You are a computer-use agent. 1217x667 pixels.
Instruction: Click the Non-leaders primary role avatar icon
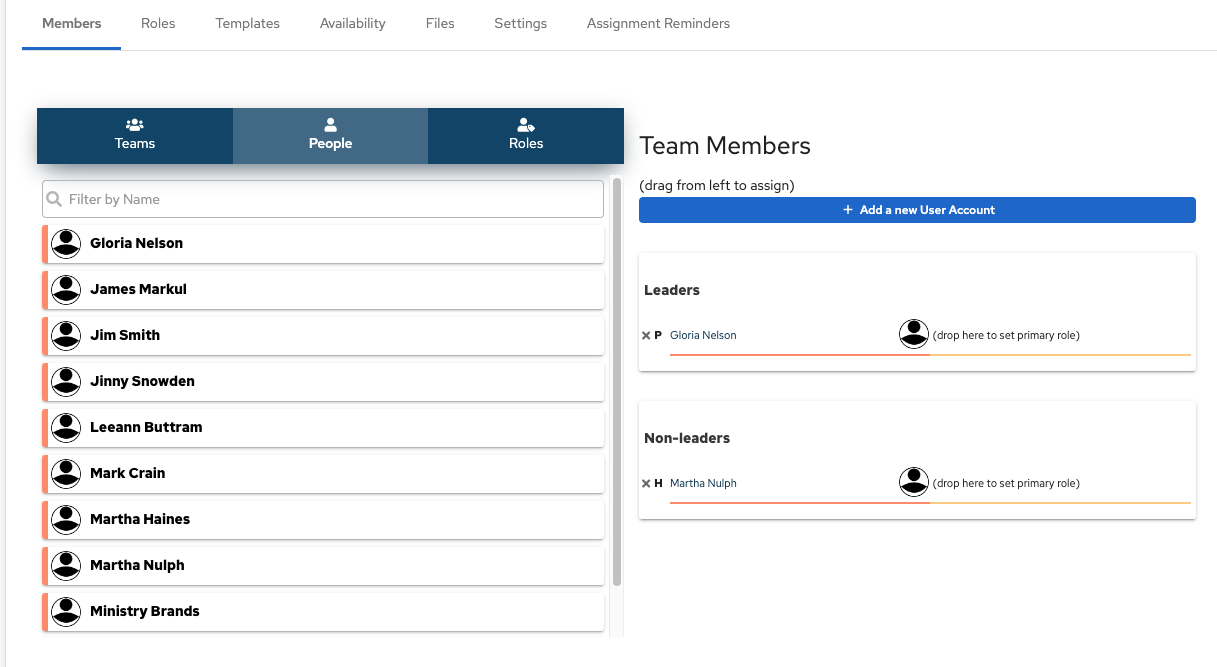click(x=914, y=483)
